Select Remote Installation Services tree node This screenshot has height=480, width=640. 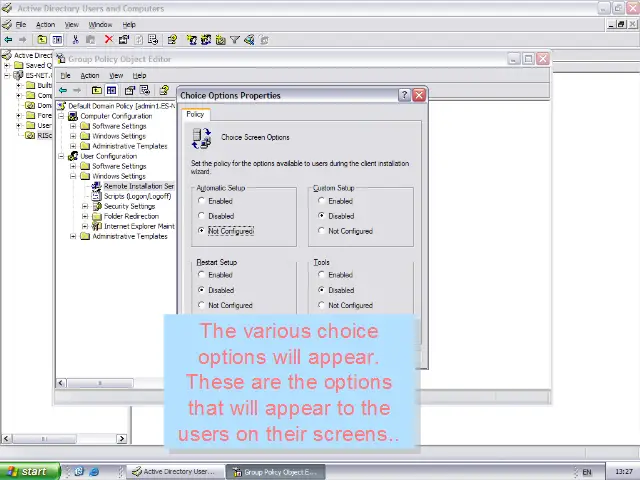[139, 186]
